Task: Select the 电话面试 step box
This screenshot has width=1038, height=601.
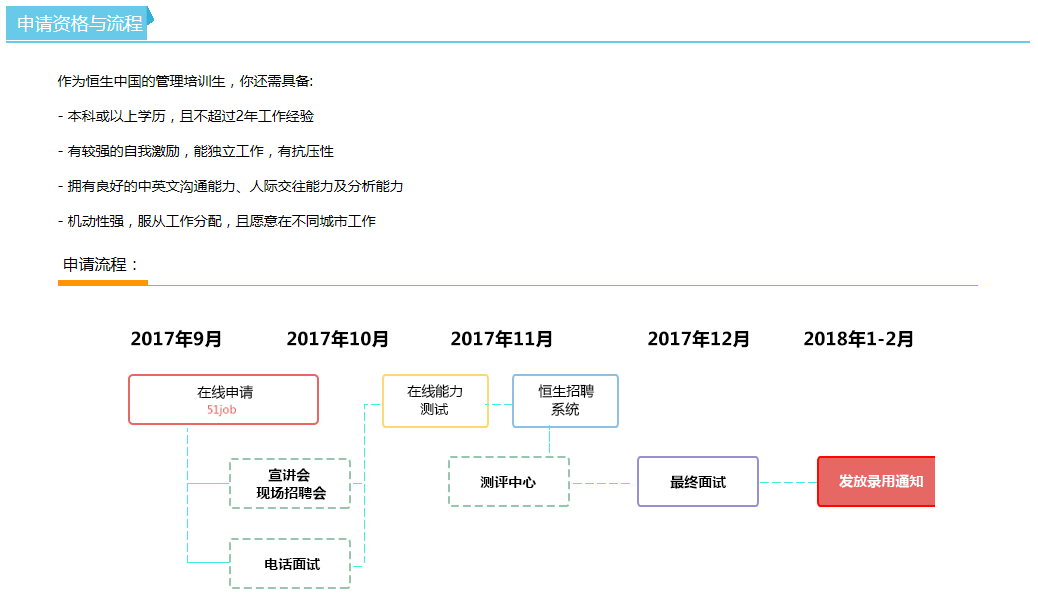Action: [290, 564]
